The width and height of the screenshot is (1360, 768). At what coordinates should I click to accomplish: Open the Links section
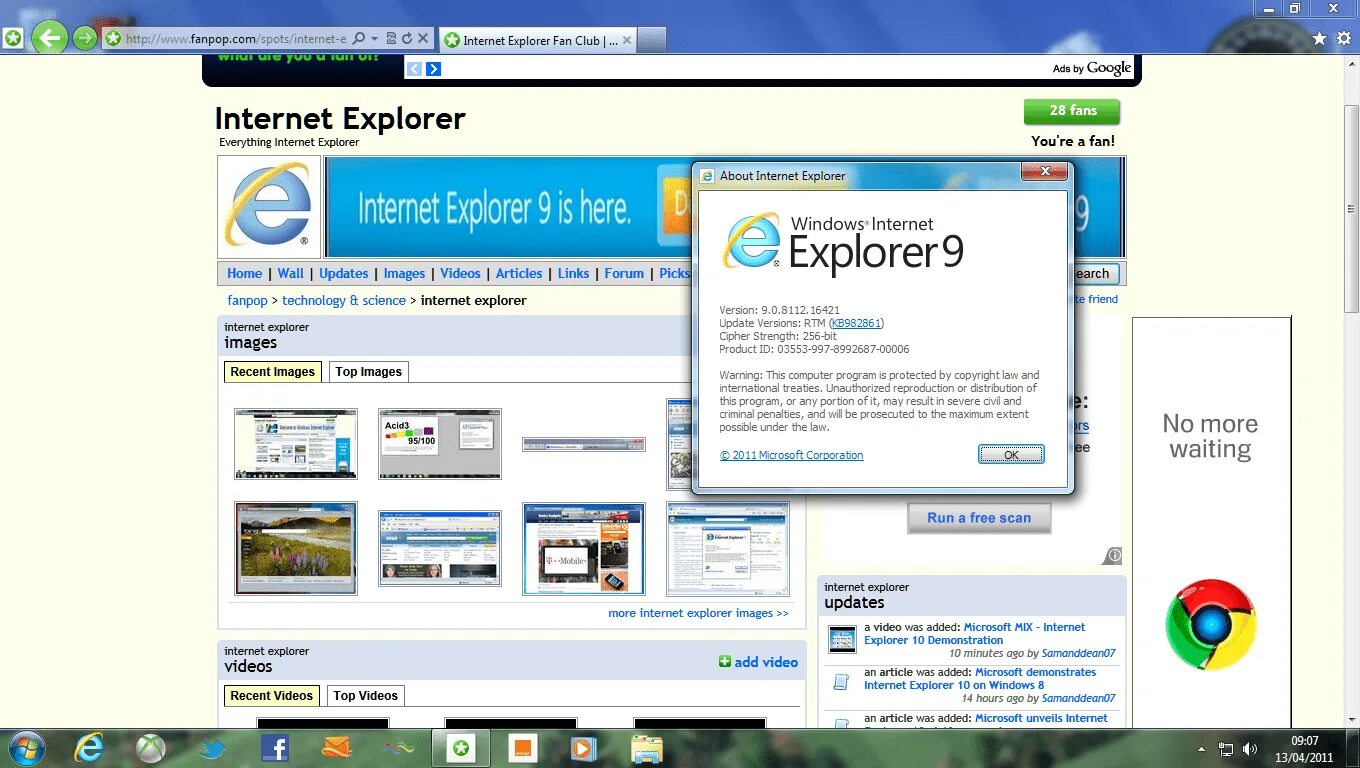point(573,273)
